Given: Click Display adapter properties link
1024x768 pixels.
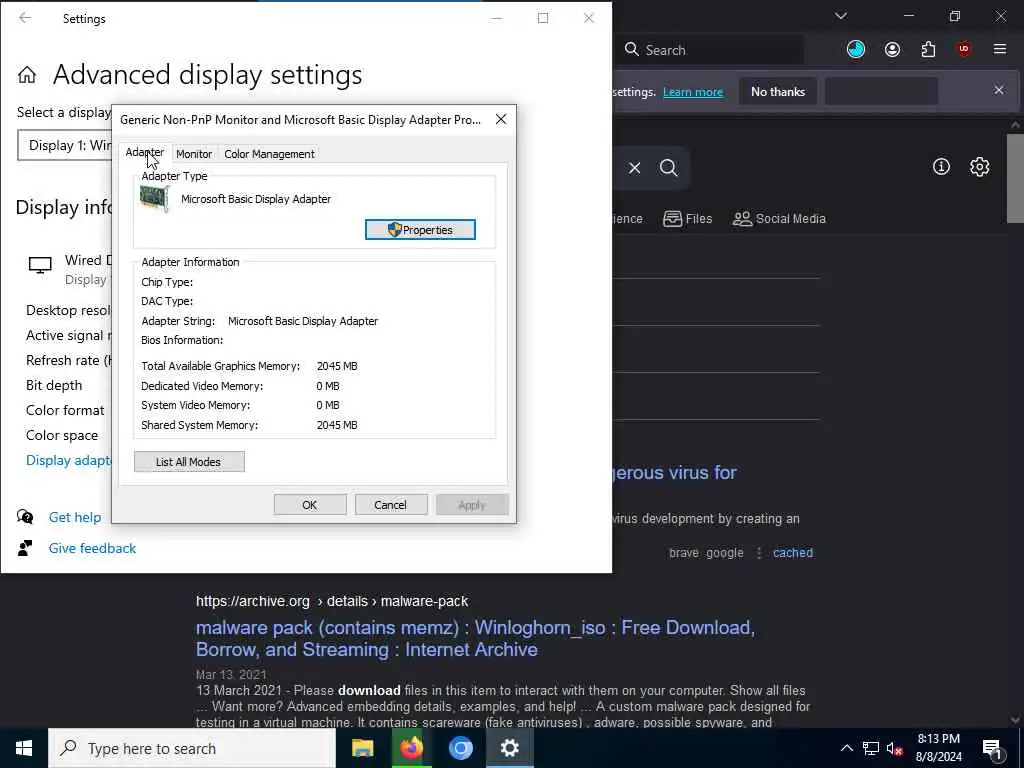Looking at the screenshot, I should click(x=69, y=460).
